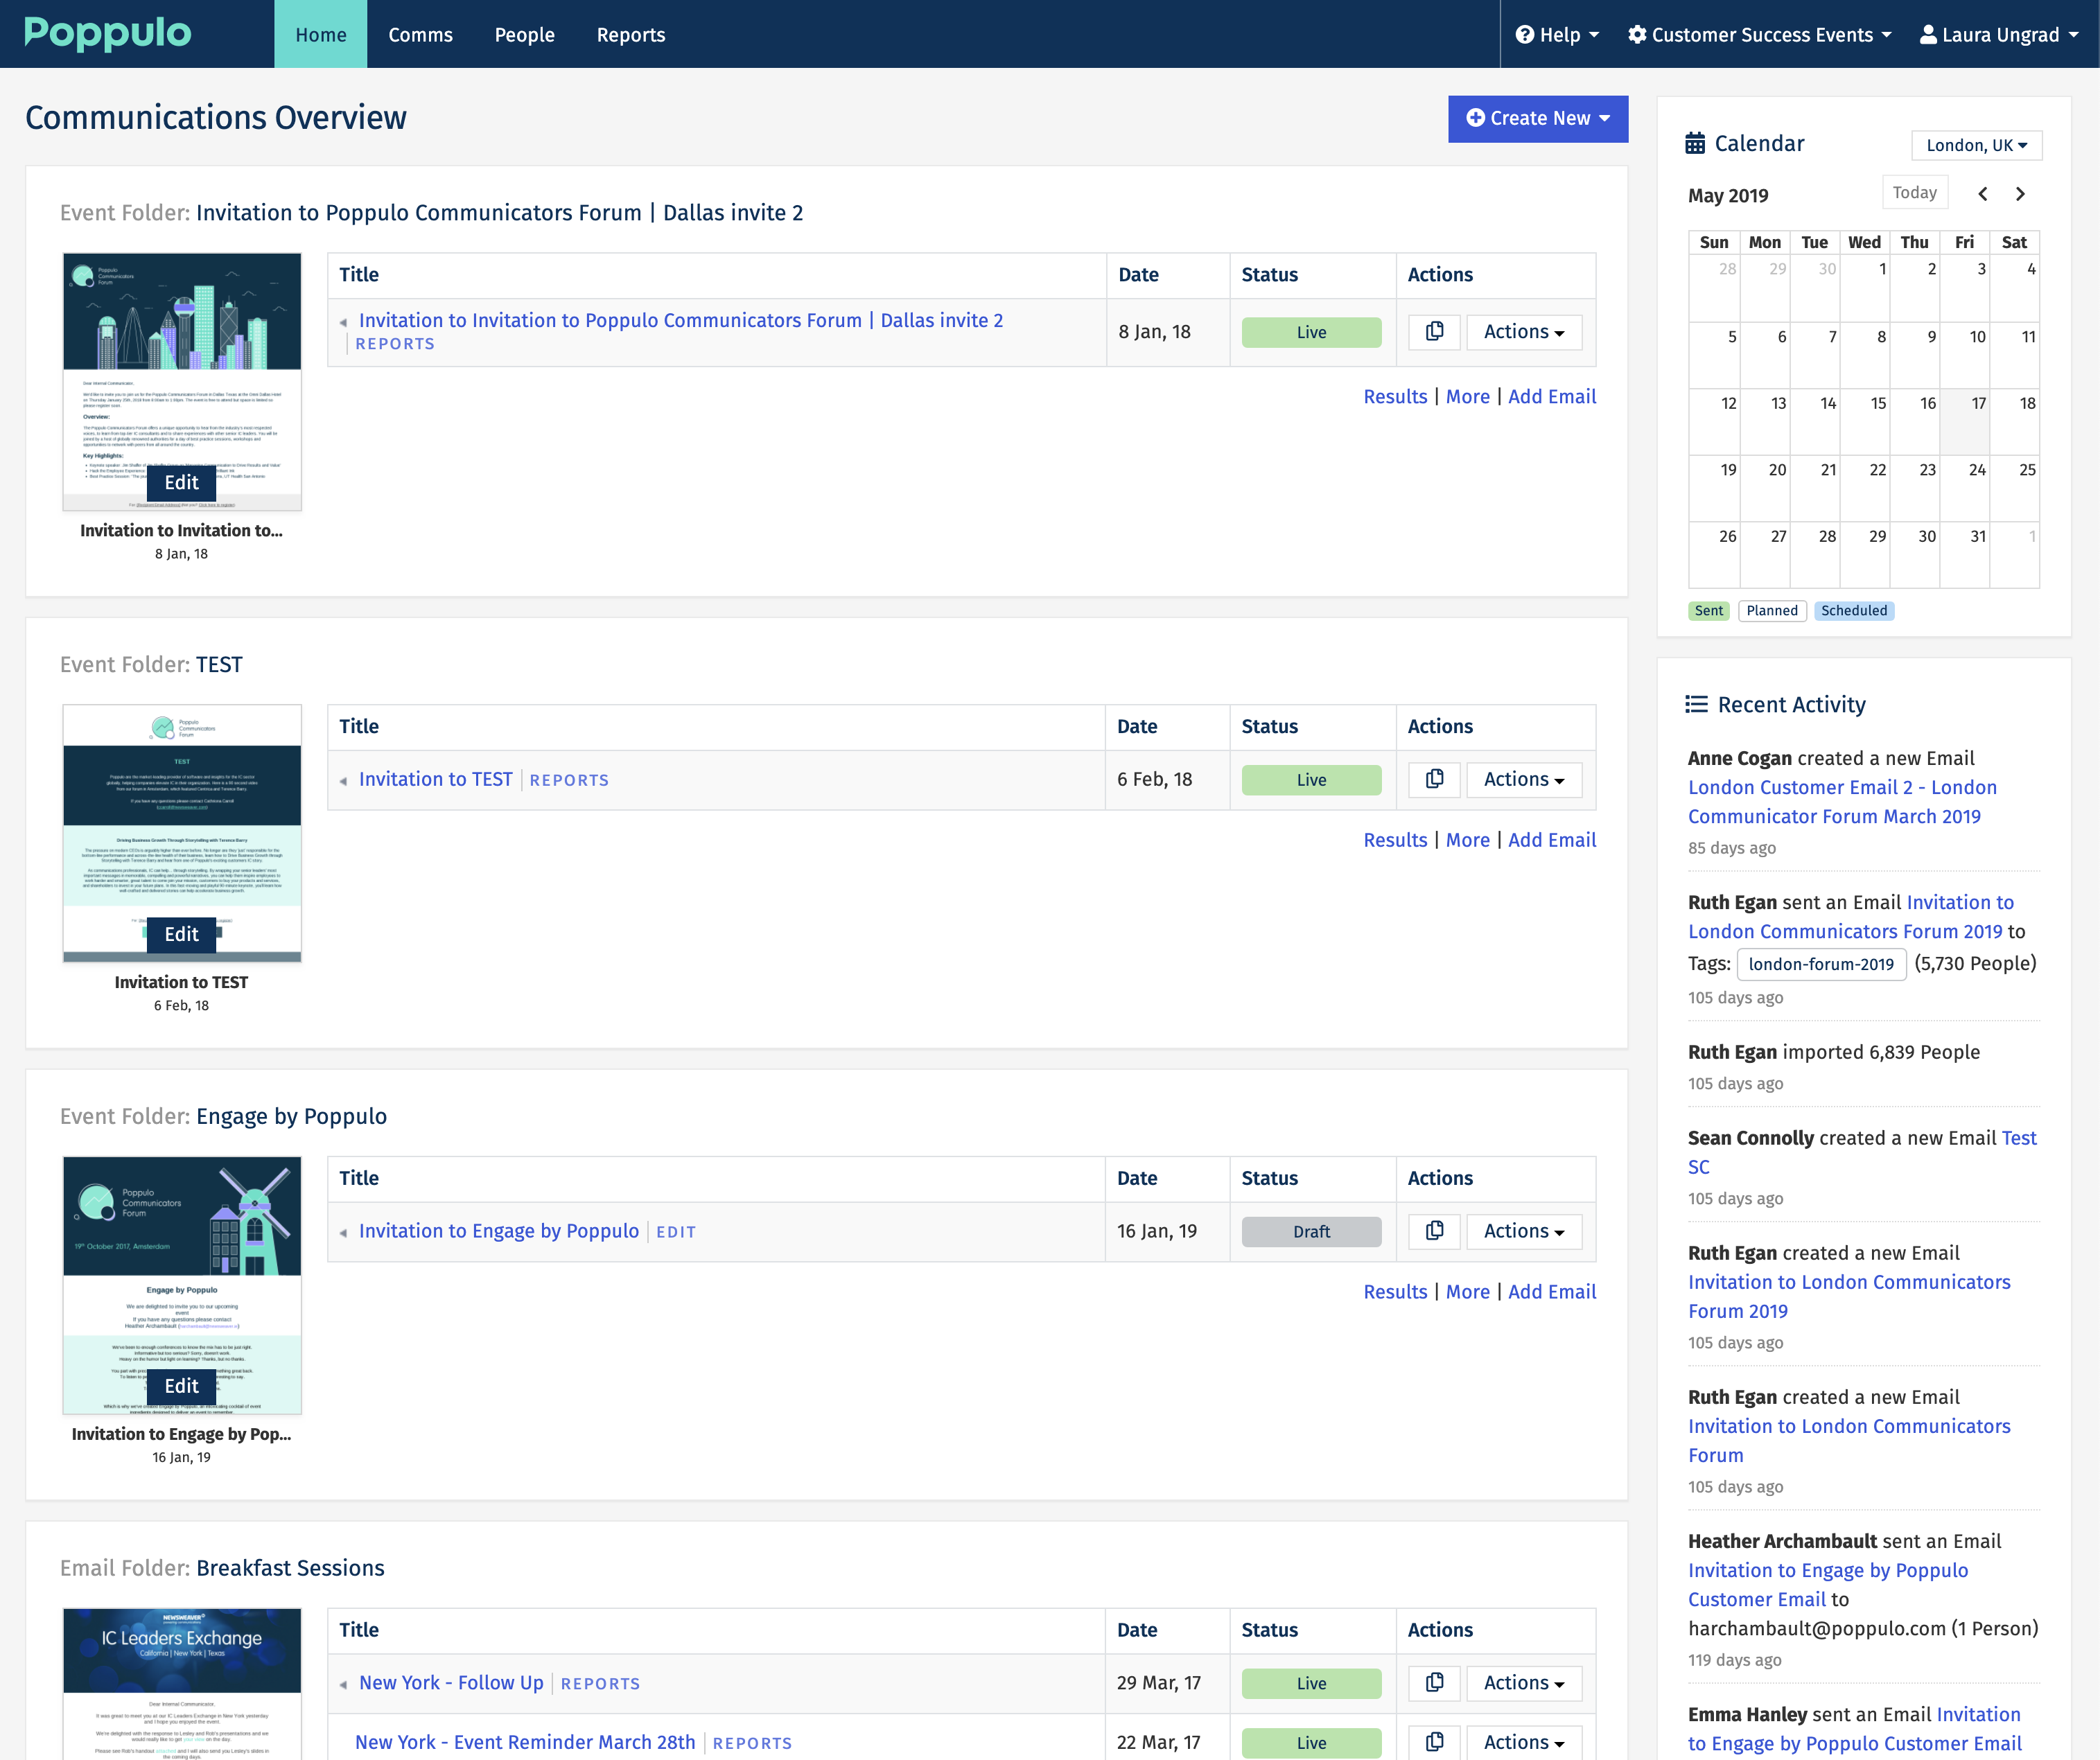2100x1760 pixels.
Task: Click Add Email under Engage by Poppulo
Action: 1552,1291
